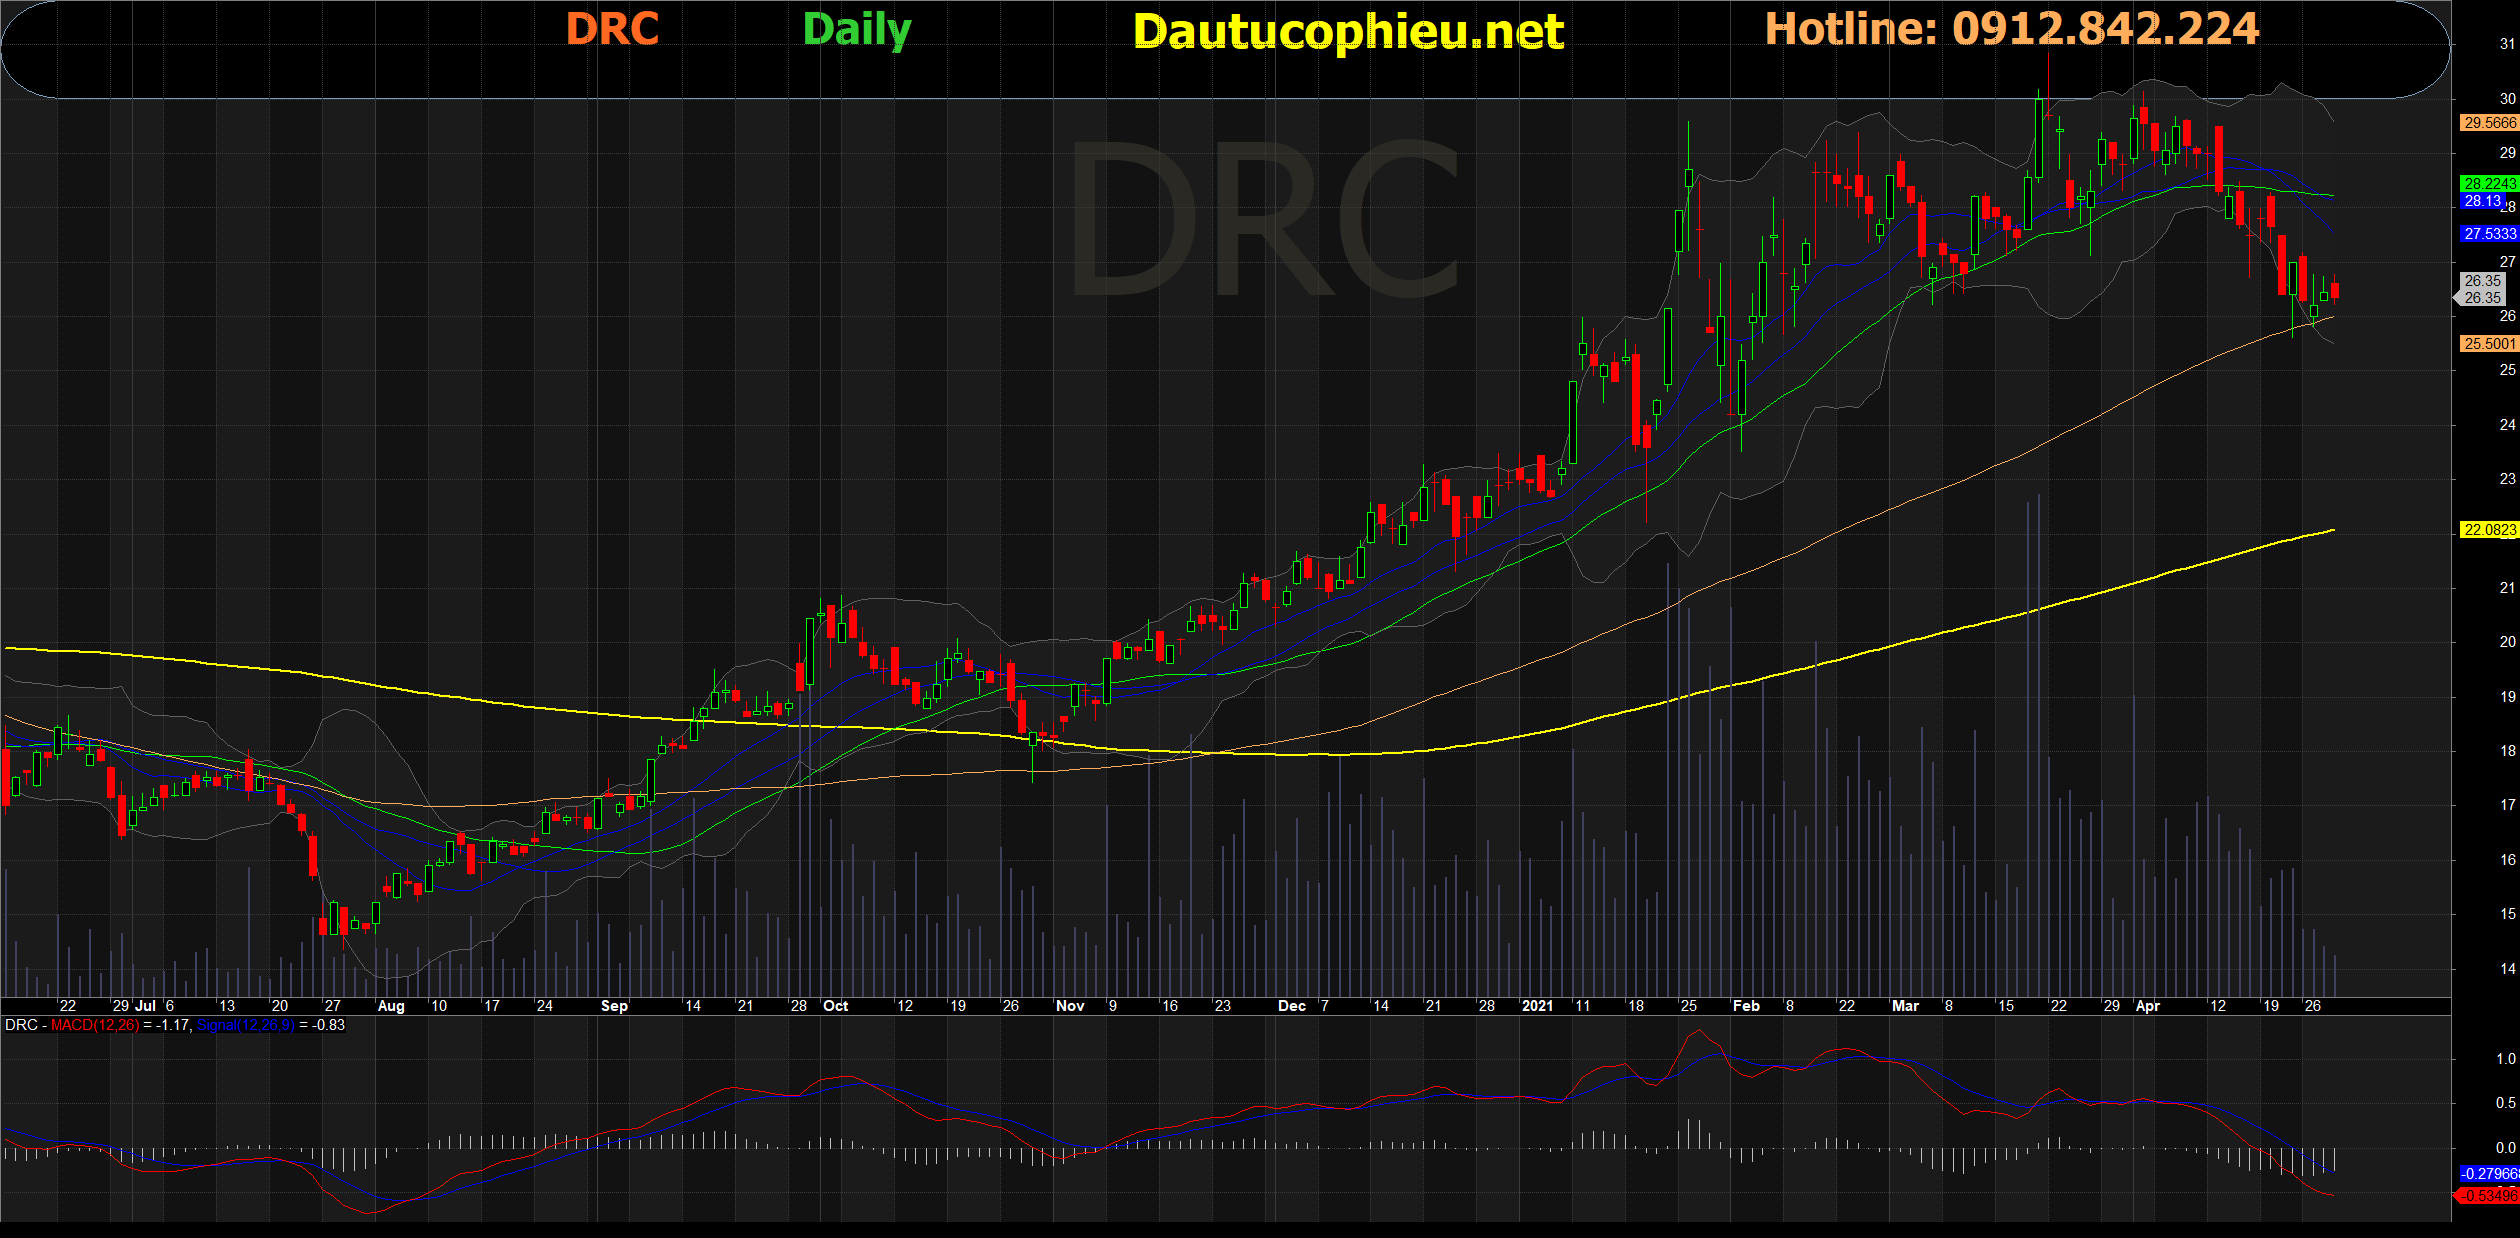Click the Hotline: 0912.842.224 text
Screen dimensions: 2520x1238
click(2012, 29)
